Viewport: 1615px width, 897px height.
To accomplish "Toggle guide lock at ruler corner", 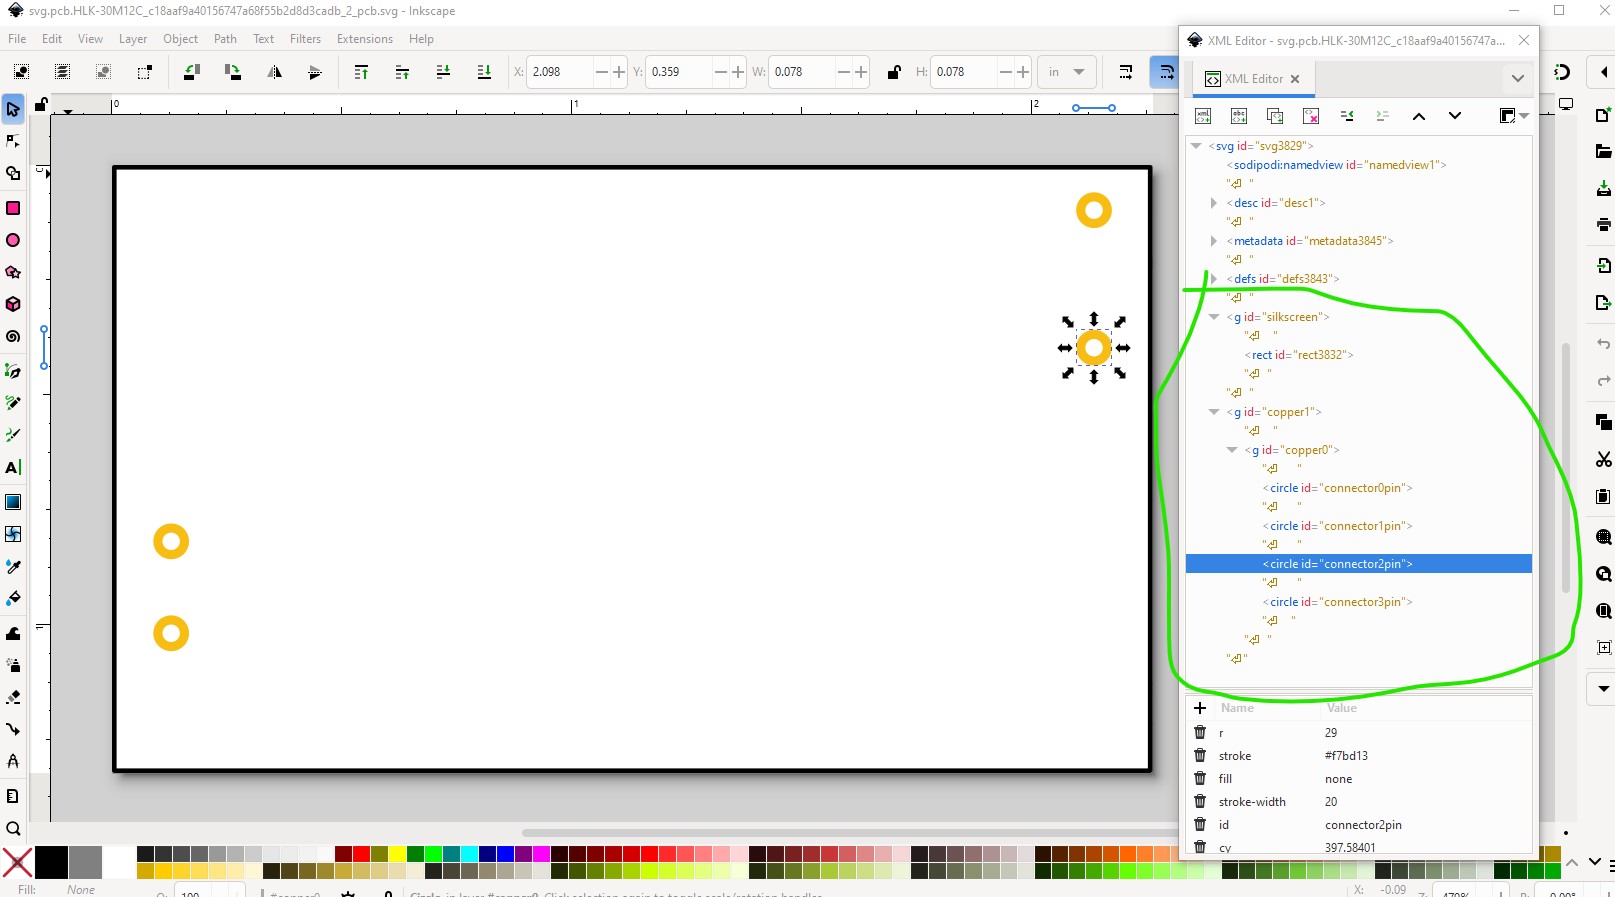I will coord(41,104).
